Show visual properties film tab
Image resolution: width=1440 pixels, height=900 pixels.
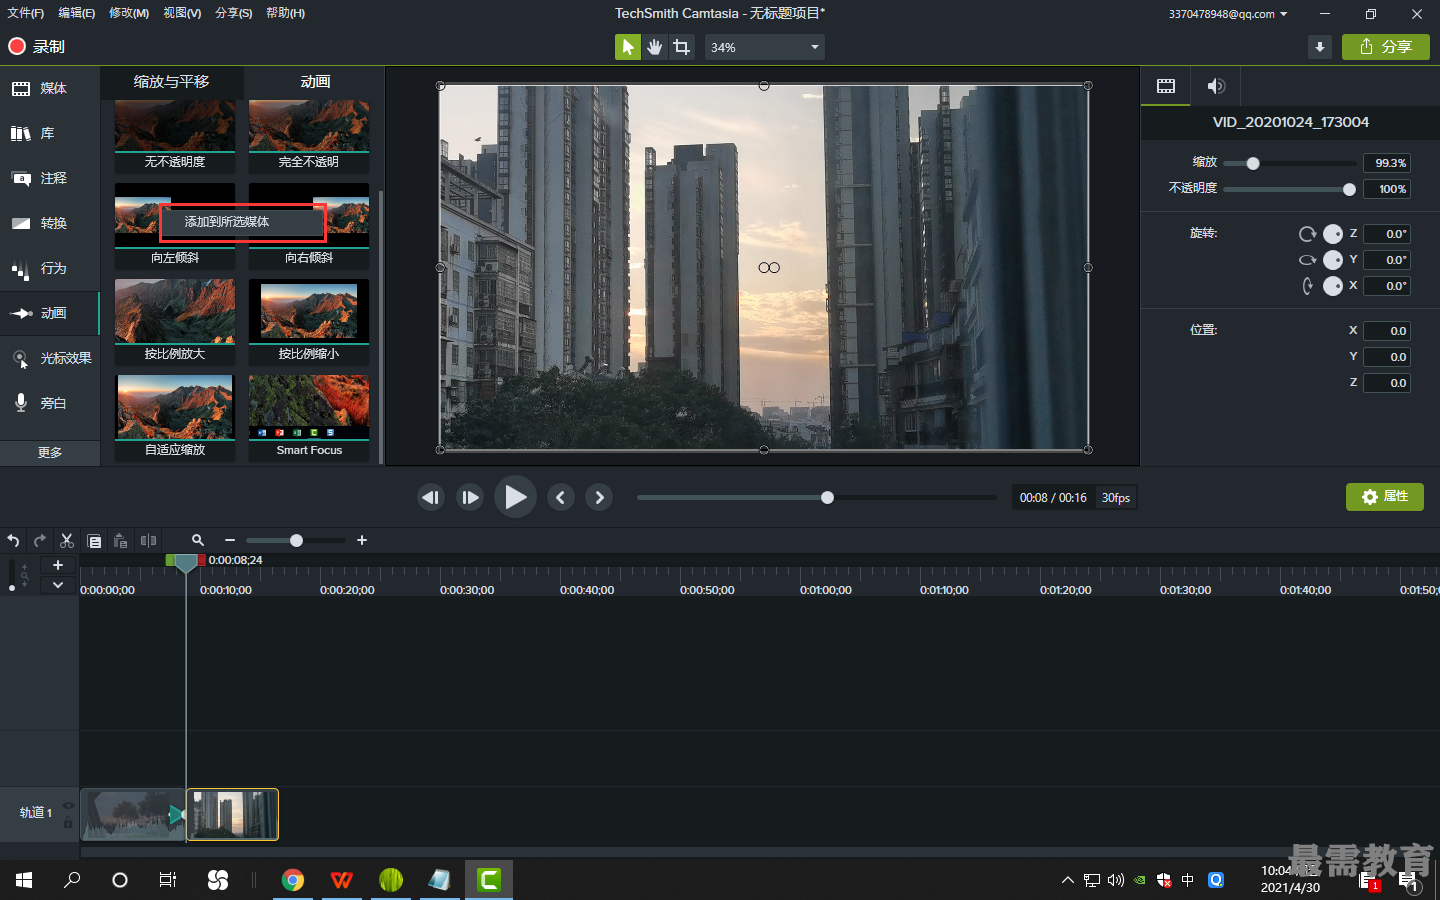(1166, 86)
